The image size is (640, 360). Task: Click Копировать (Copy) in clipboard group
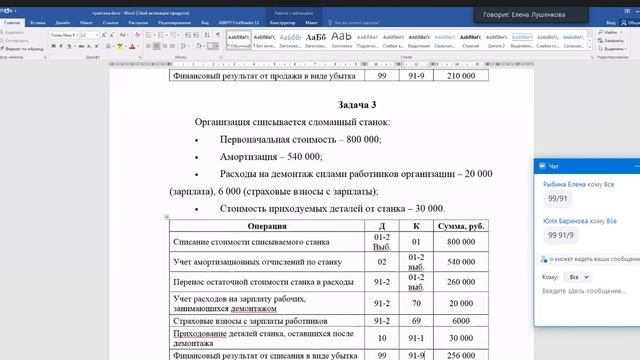click(15, 40)
